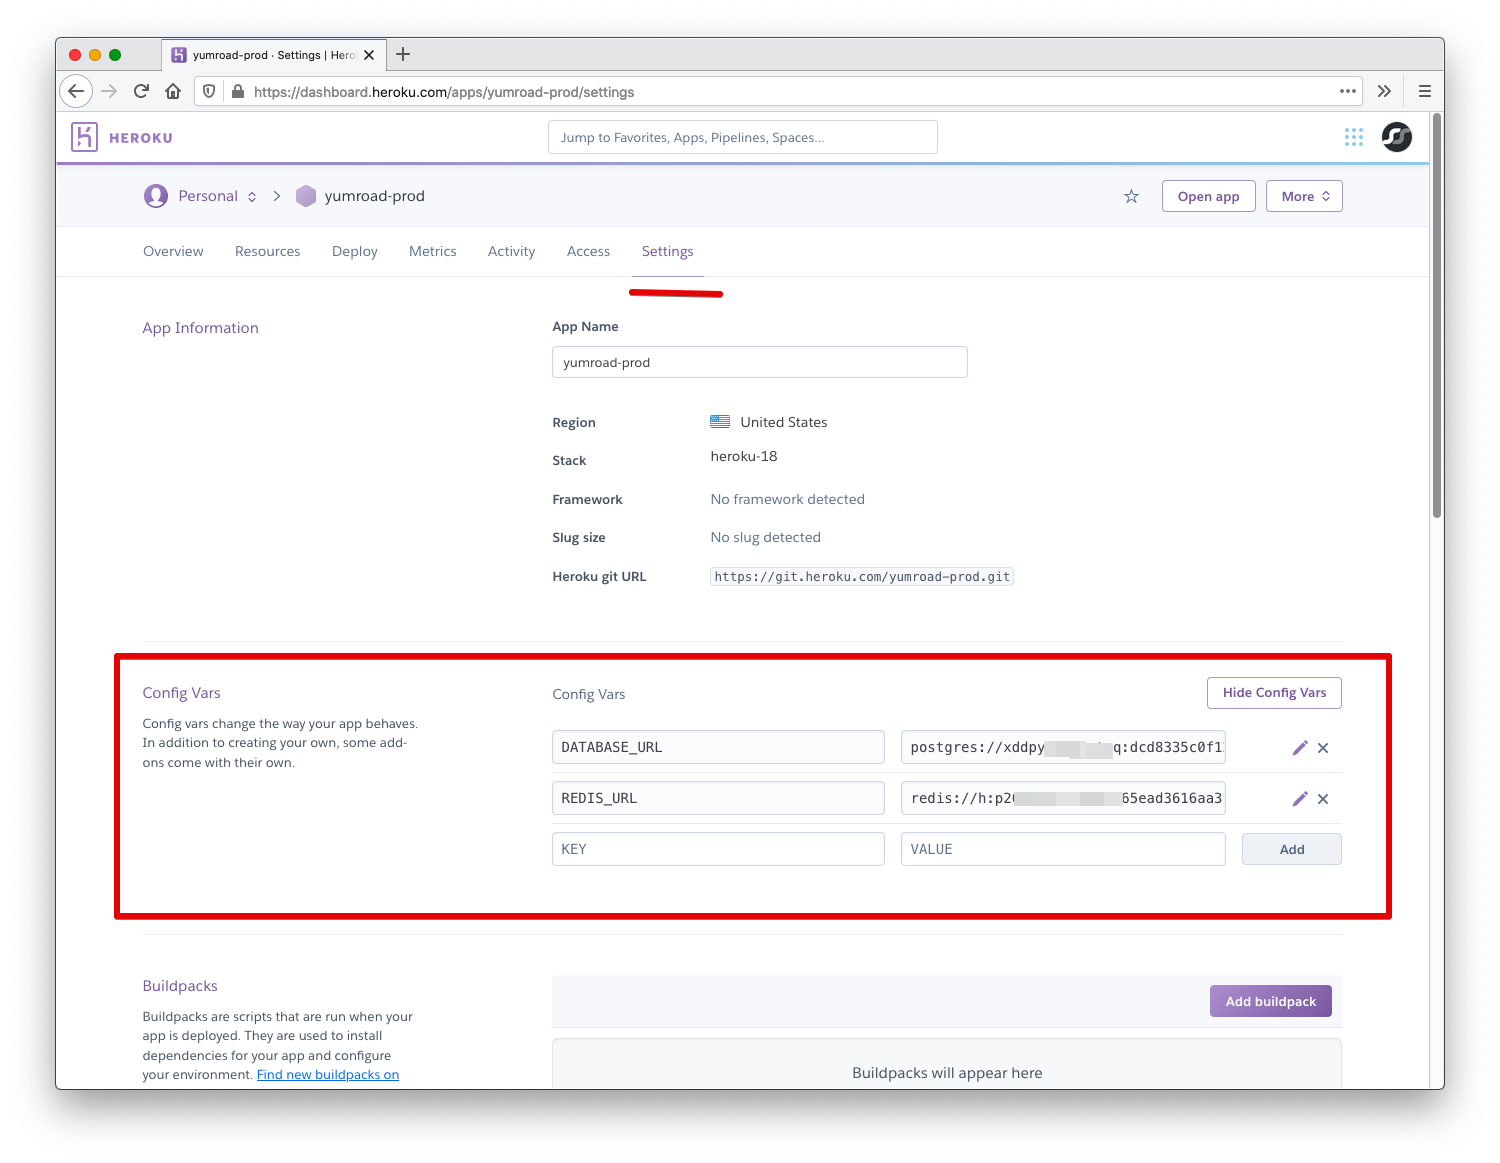Click the redis value field

tap(1063, 798)
